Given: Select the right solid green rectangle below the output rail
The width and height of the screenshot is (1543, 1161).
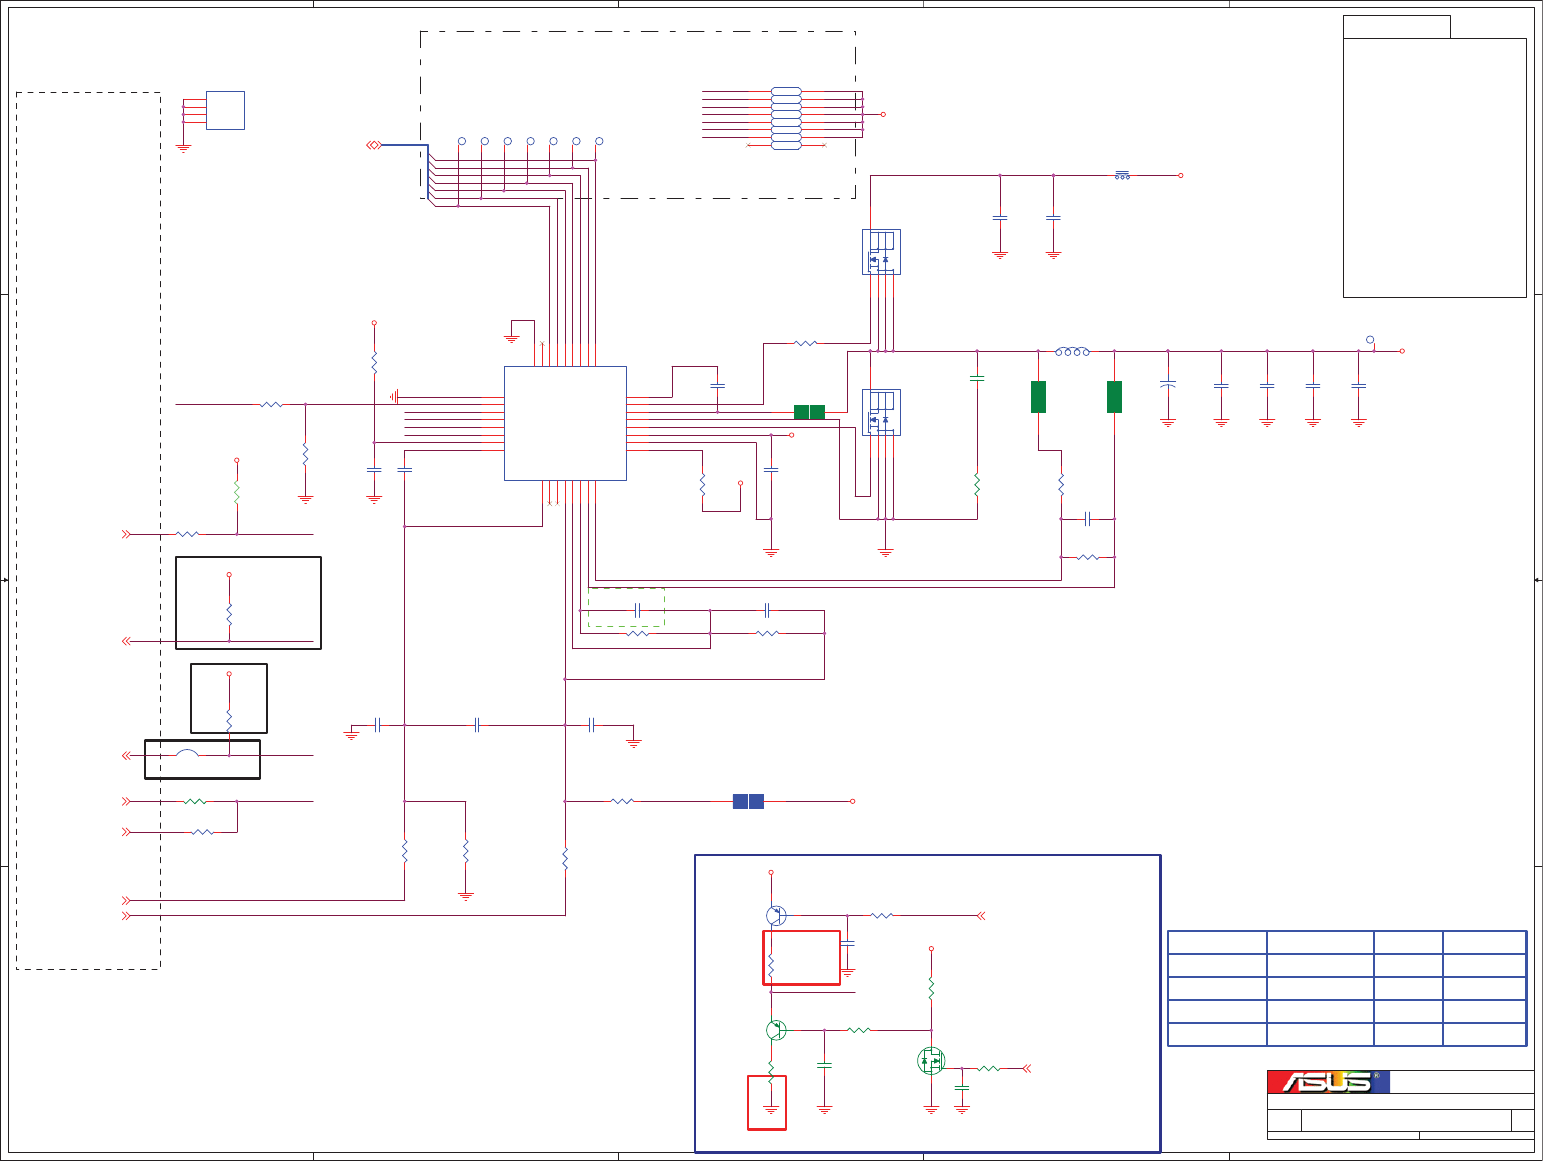Looking at the screenshot, I should (x=1114, y=397).
